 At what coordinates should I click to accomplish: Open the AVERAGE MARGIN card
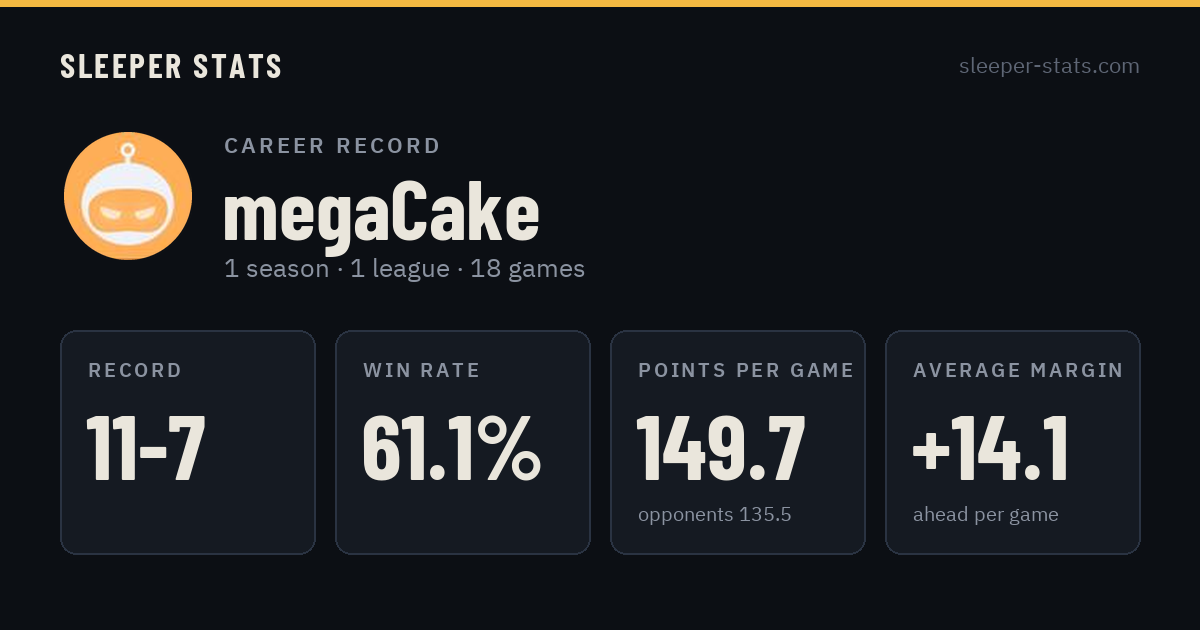(x=1013, y=442)
